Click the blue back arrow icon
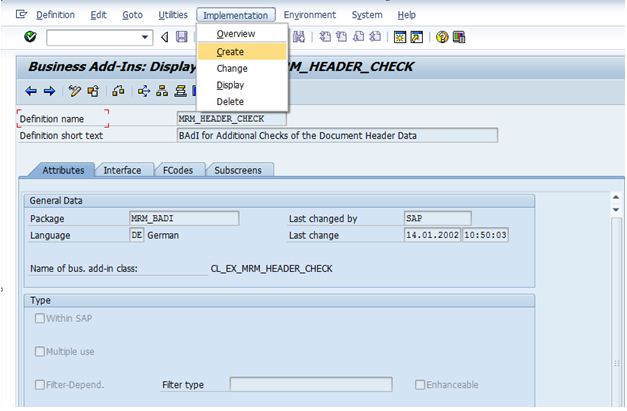The width and height of the screenshot is (627, 411). tap(31, 91)
